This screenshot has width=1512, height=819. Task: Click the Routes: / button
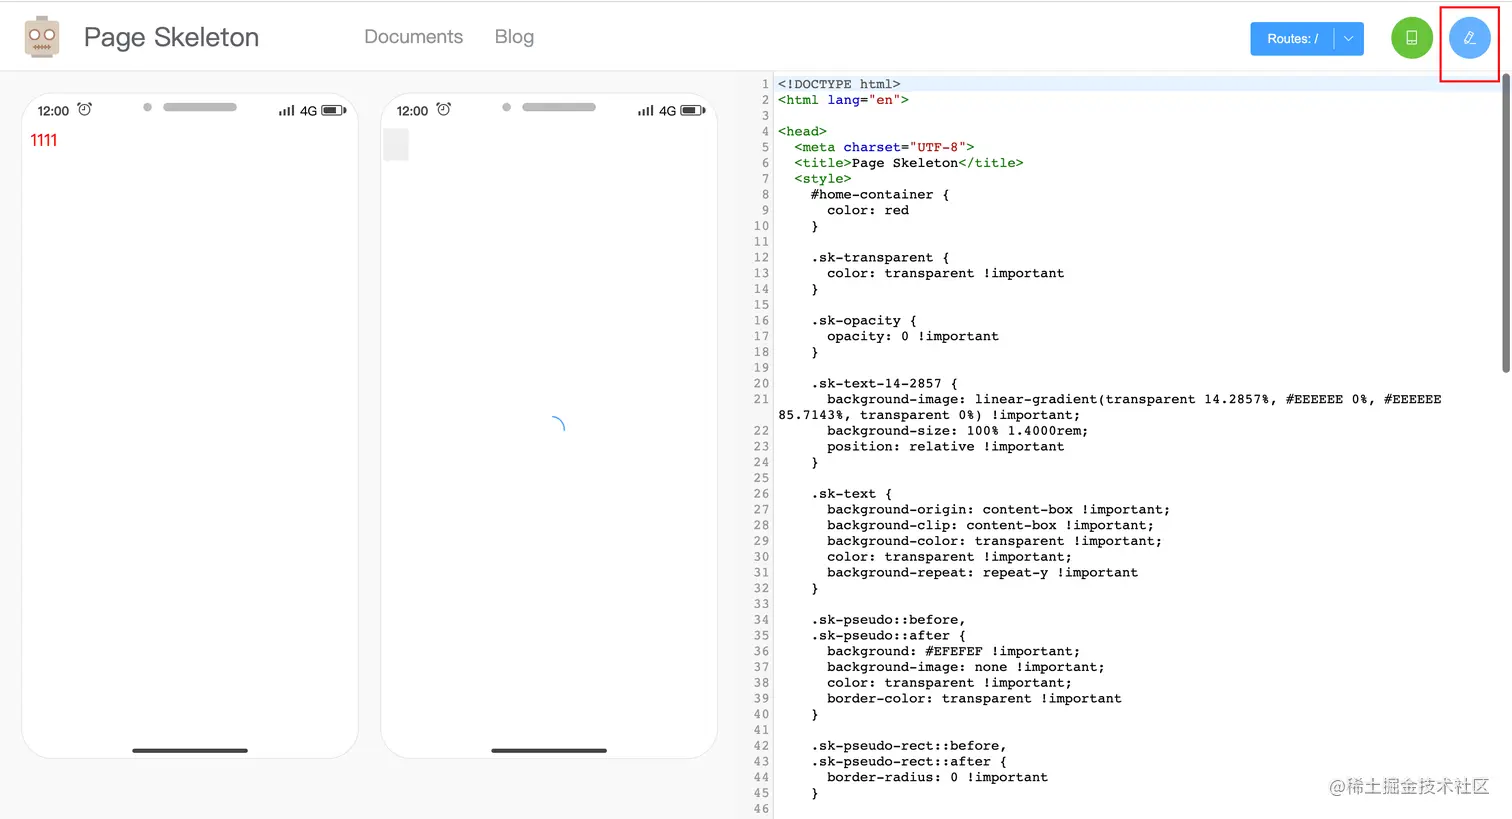point(1292,39)
